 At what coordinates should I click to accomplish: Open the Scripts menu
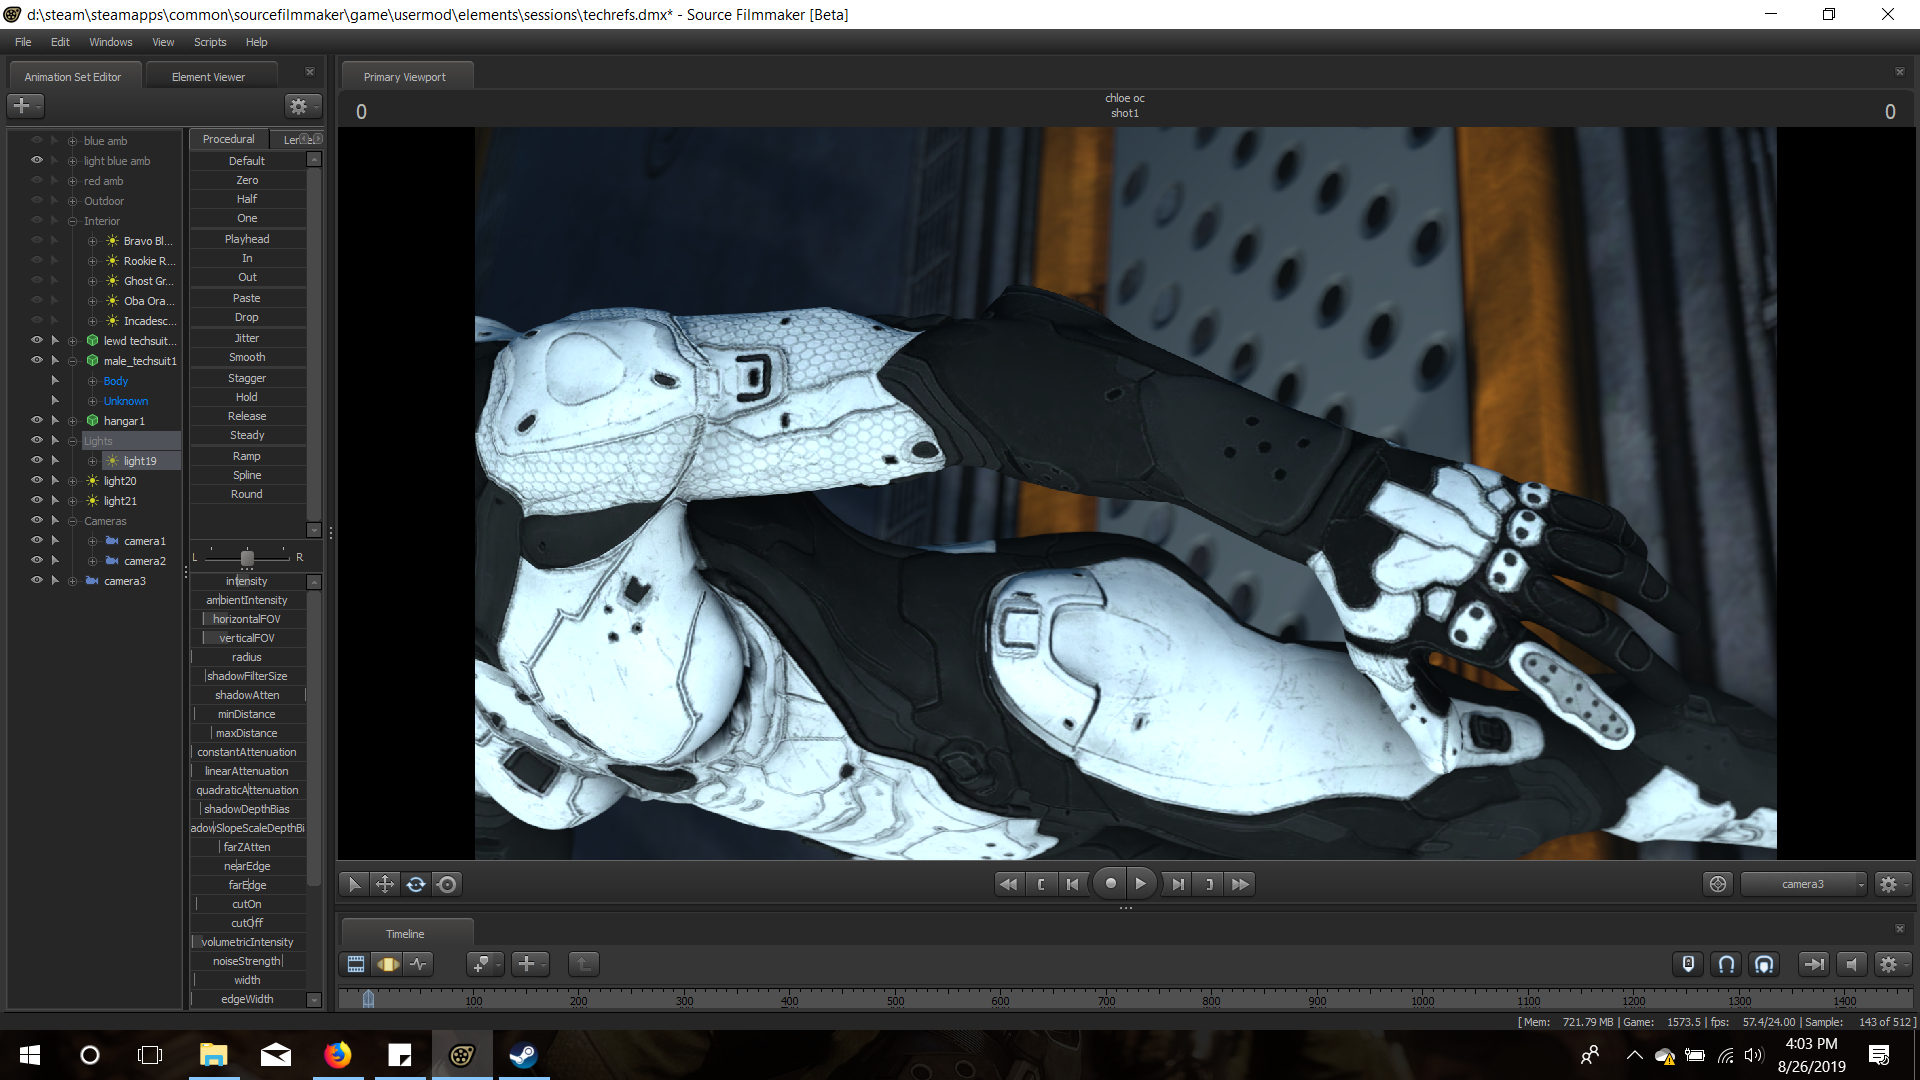click(x=210, y=42)
